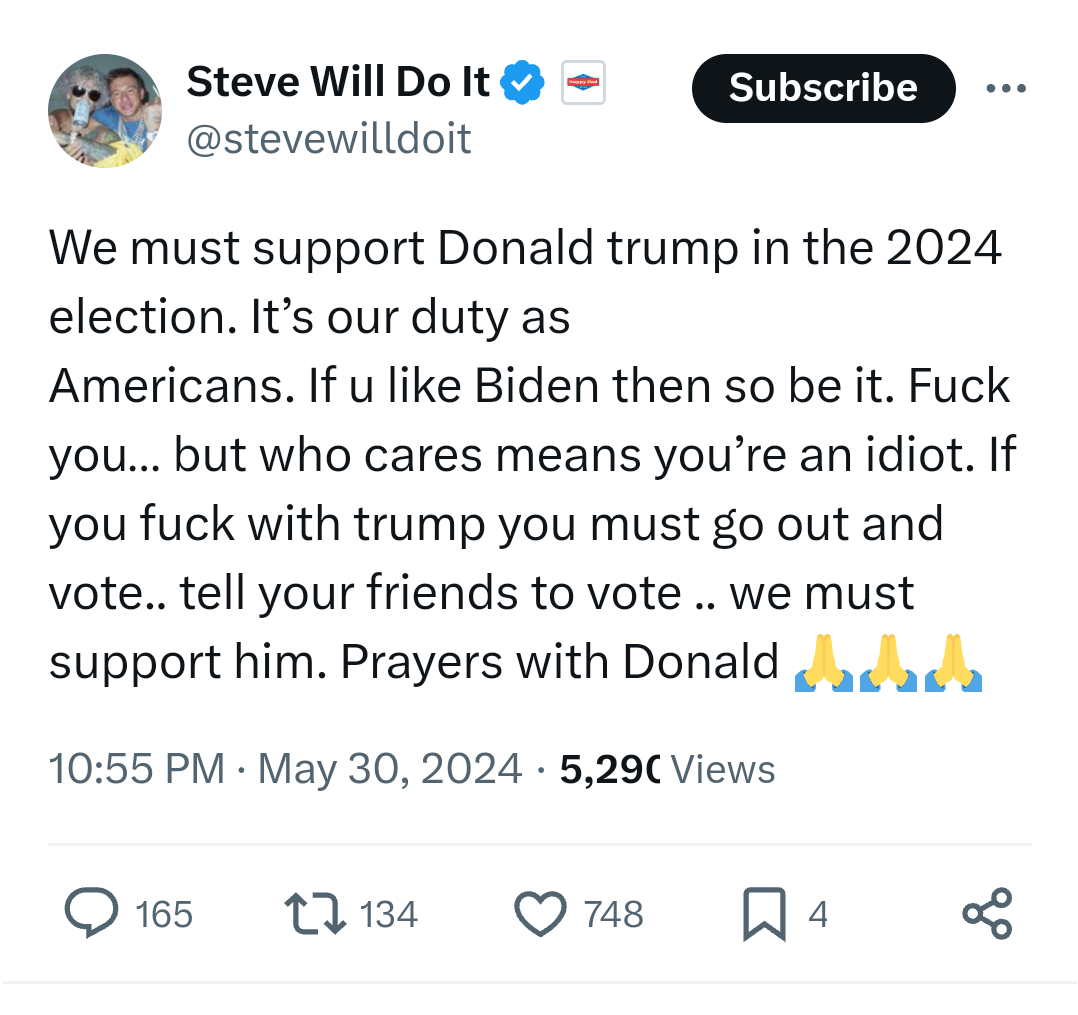Image resolution: width=1078 pixels, height=1015 pixels.
Task: Click the bookmark count of 4
Action: (818, 914)
